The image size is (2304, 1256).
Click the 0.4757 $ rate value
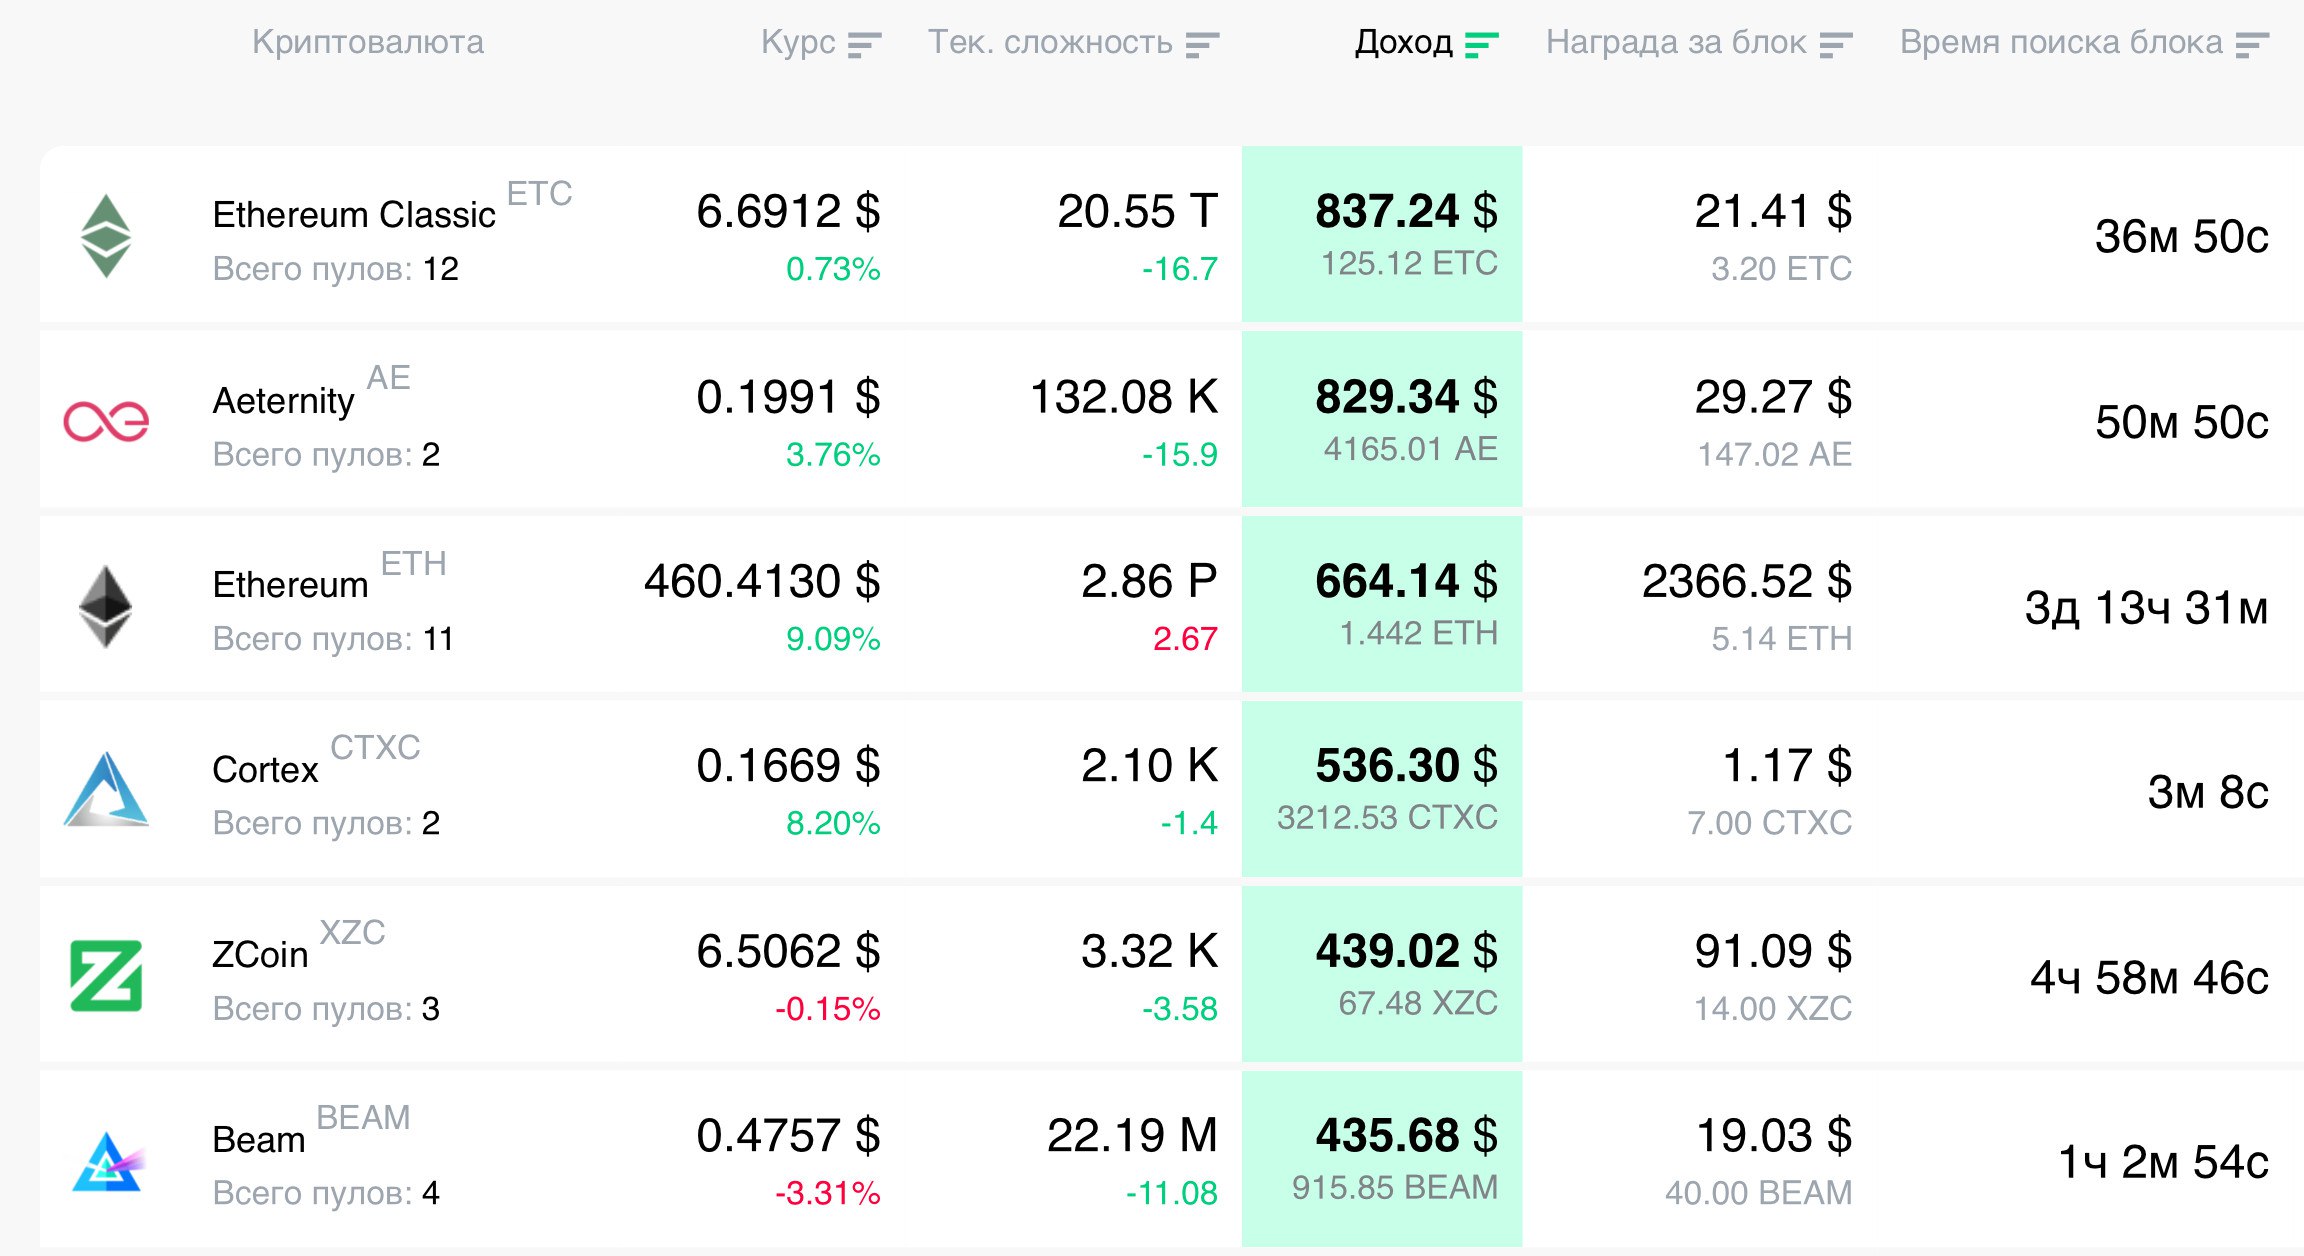pos(788,1136)
